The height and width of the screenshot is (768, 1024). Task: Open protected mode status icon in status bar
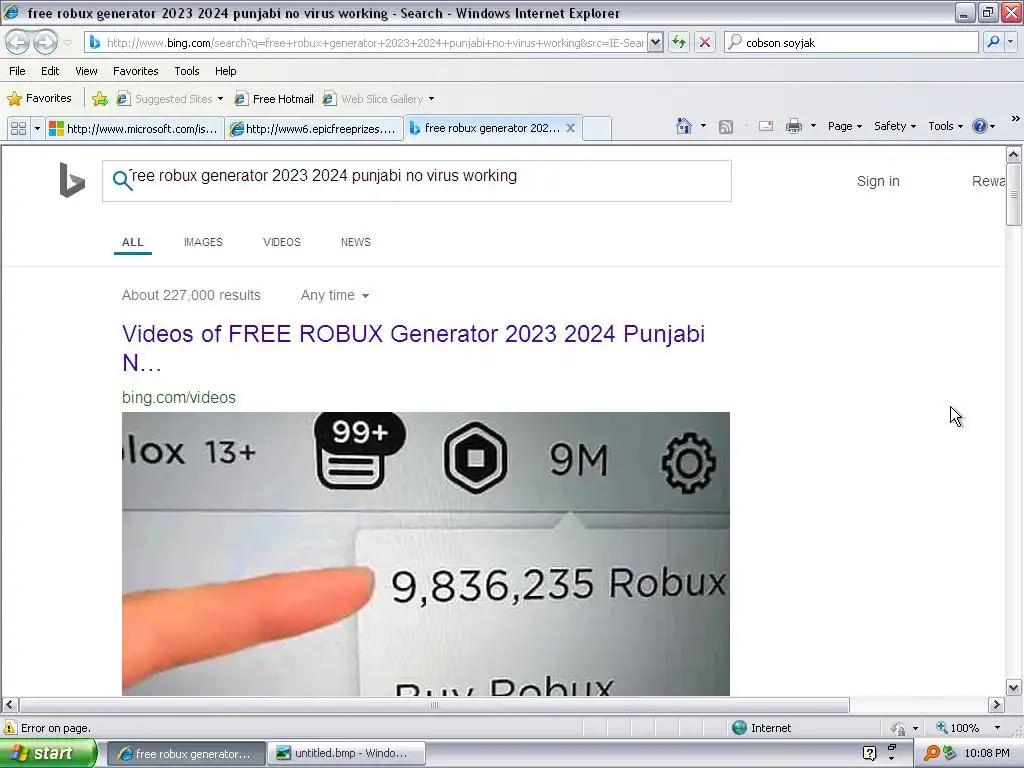[899, 728]
